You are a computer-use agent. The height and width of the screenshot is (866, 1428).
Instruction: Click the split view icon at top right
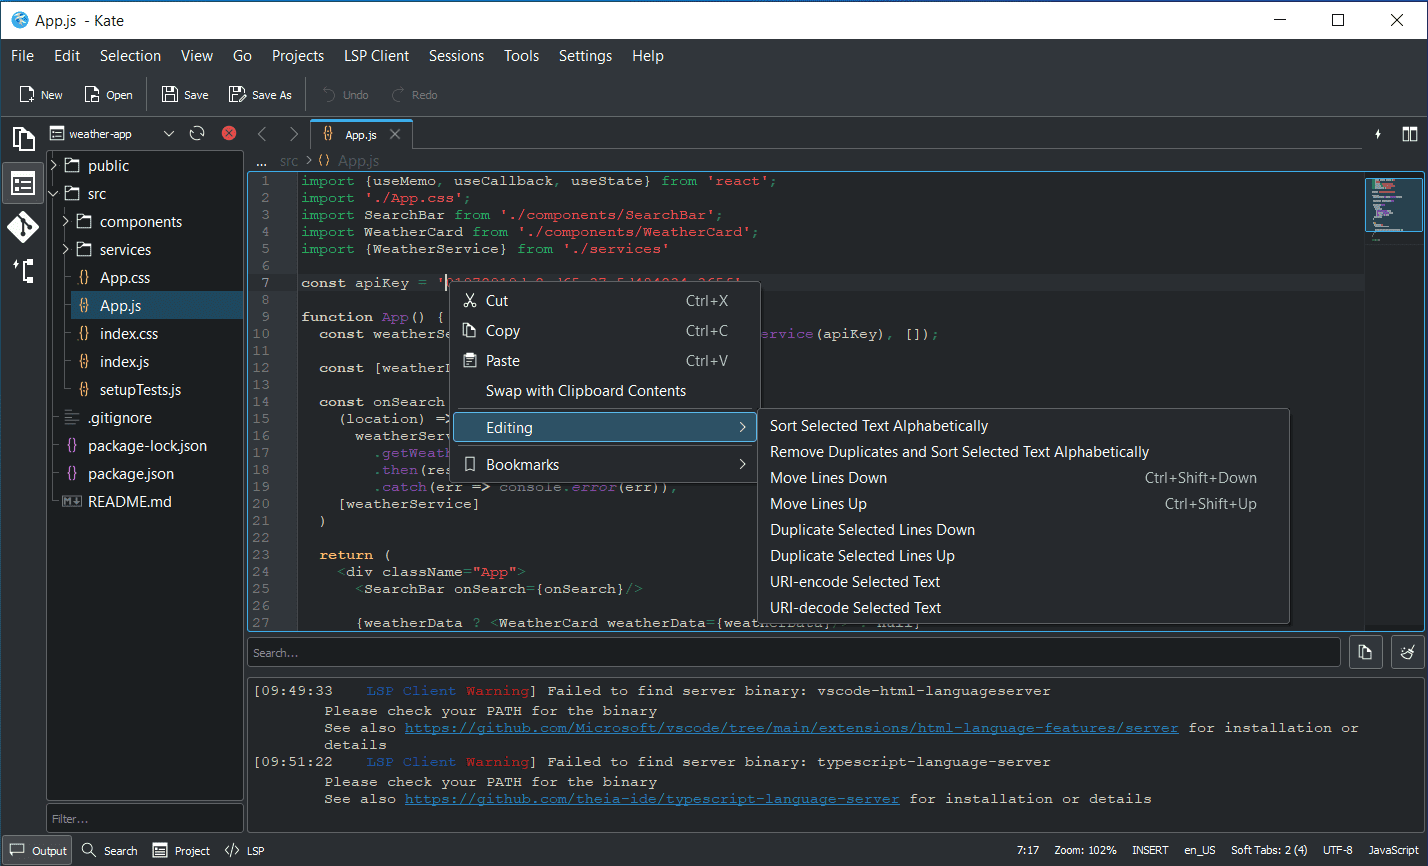[1409, 134]
